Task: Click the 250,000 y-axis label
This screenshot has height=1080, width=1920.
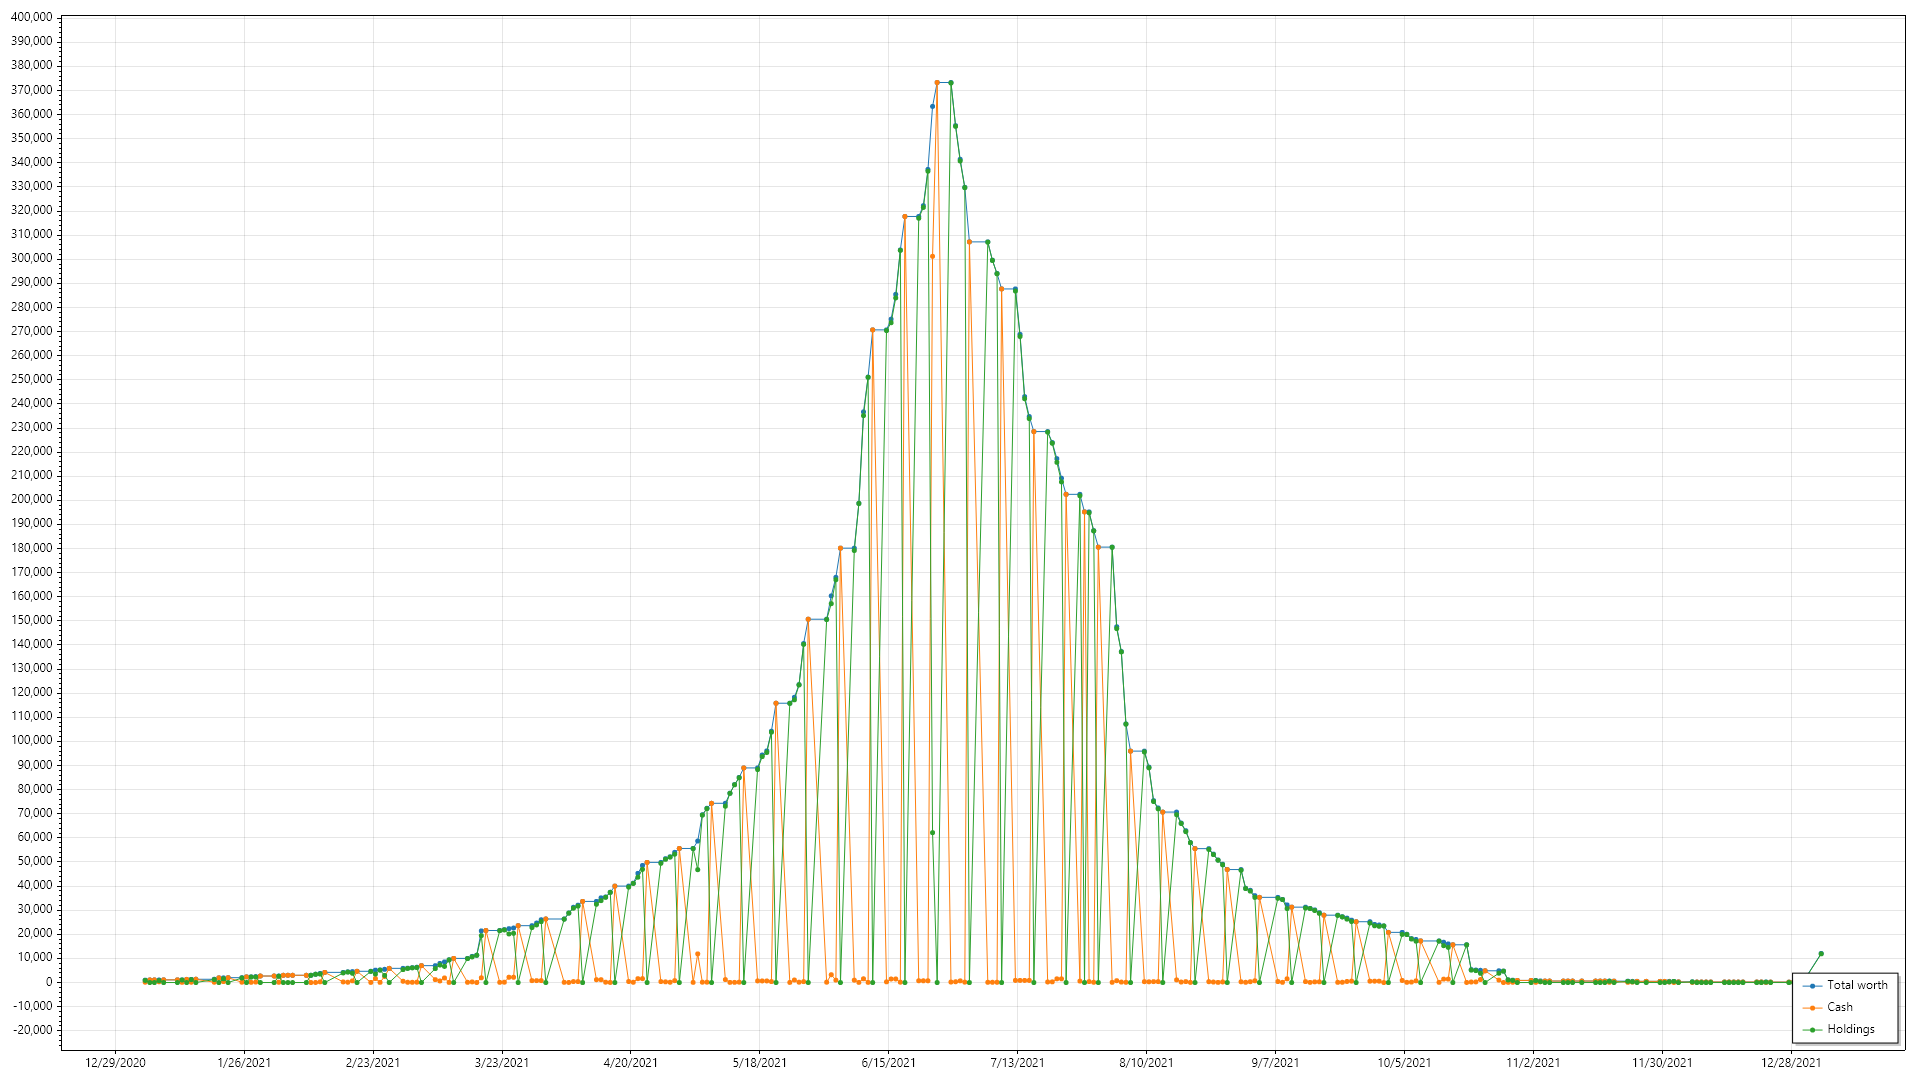Action: (x=31, y=379)
